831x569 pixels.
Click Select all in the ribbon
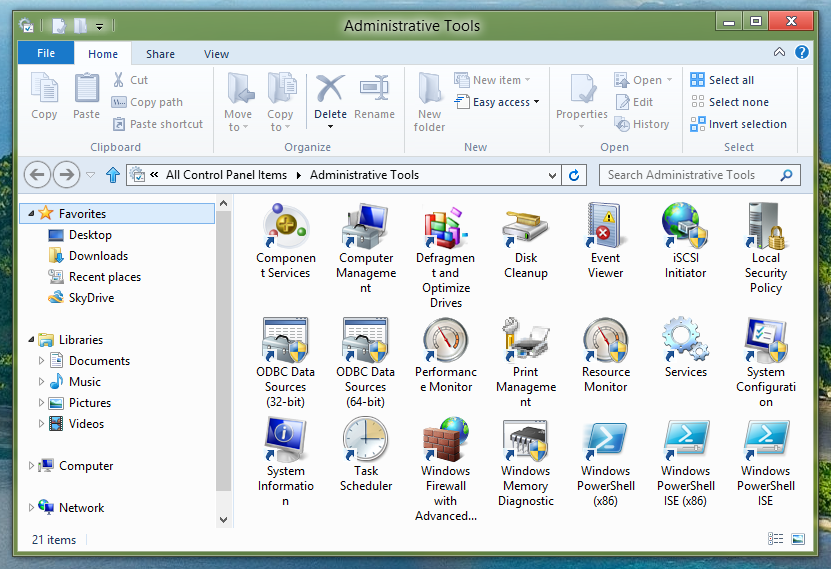pos(722,80)
